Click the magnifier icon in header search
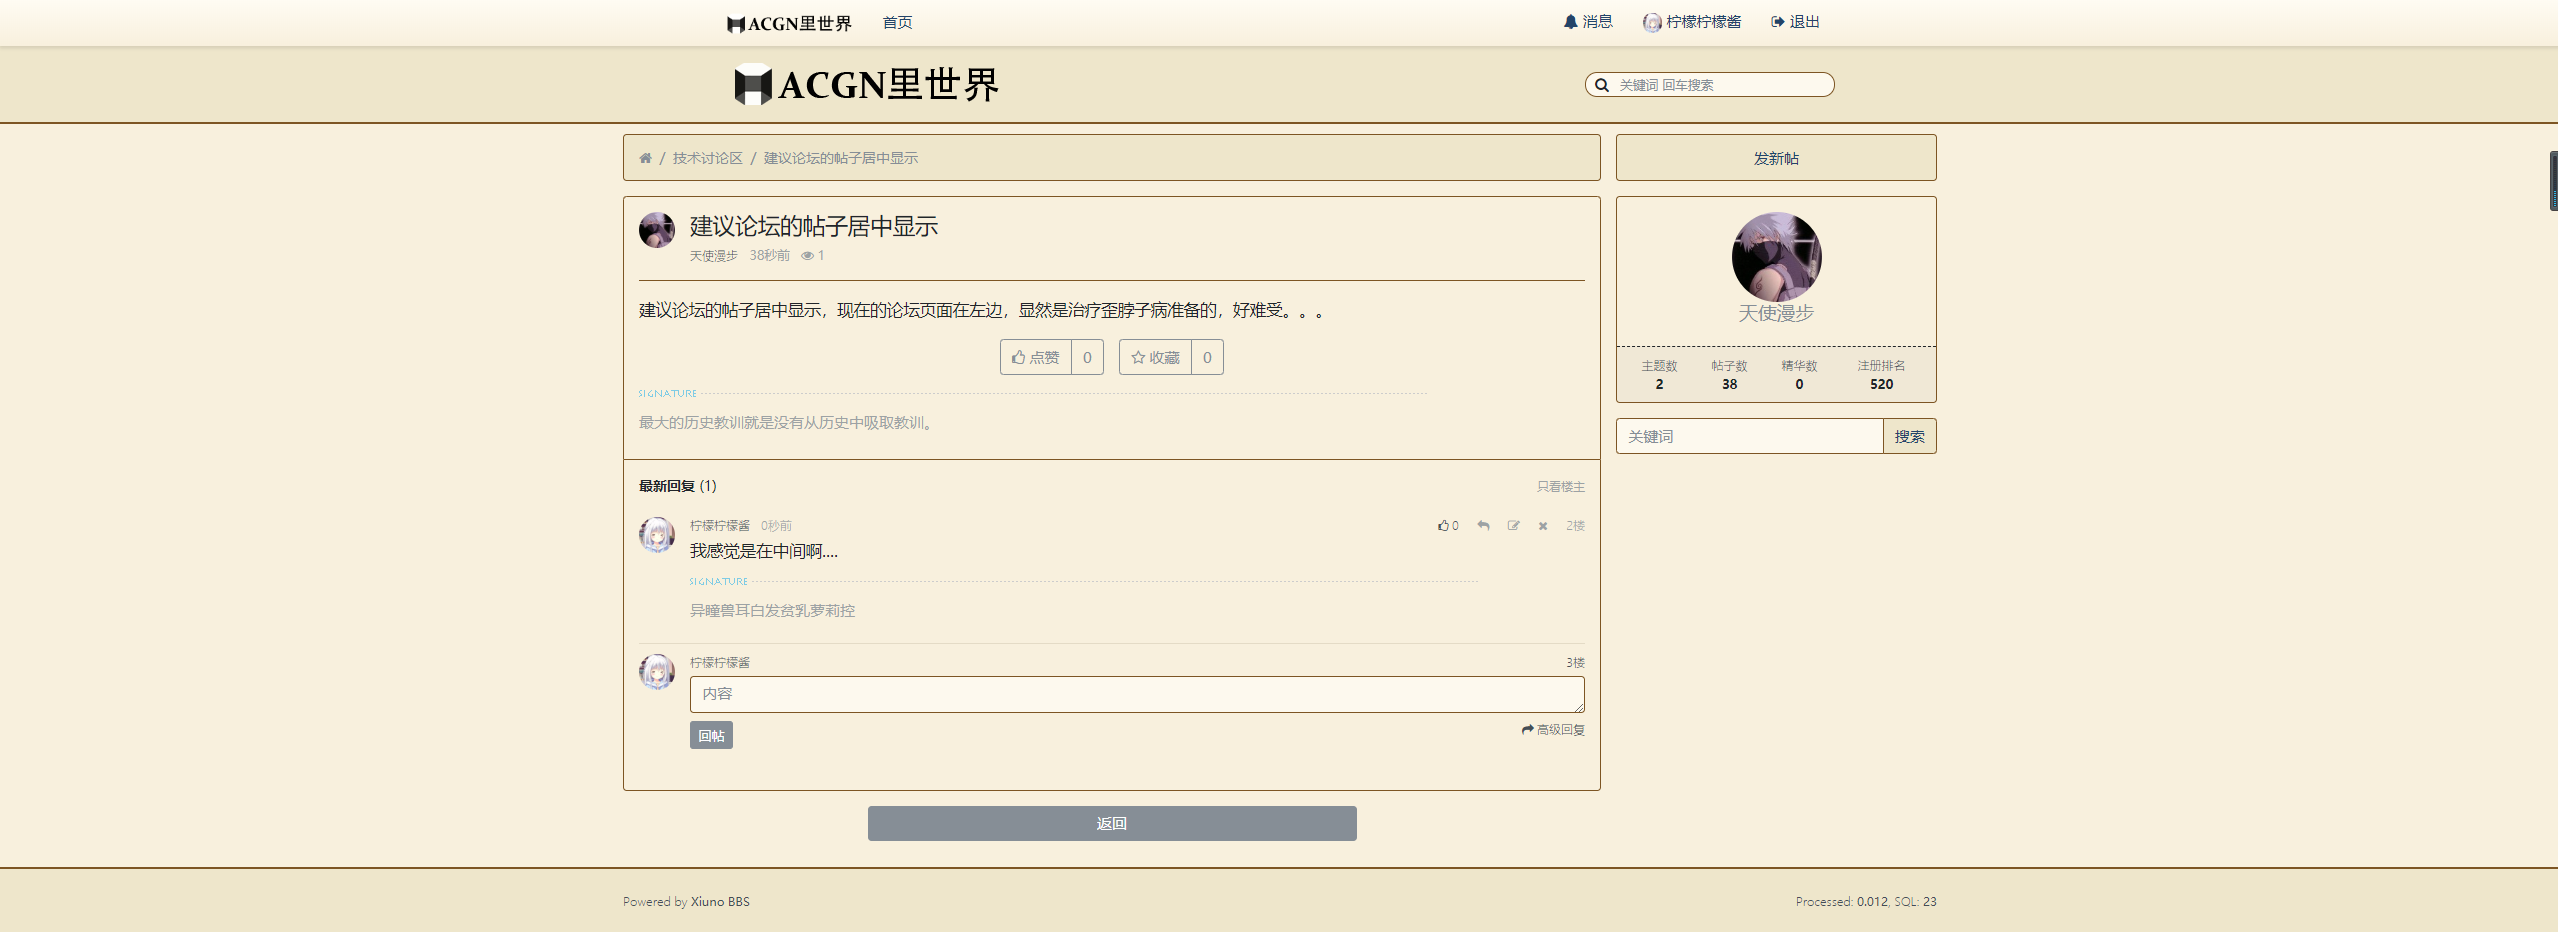This screenshot has height=932, width=2558. (1602, 85)
